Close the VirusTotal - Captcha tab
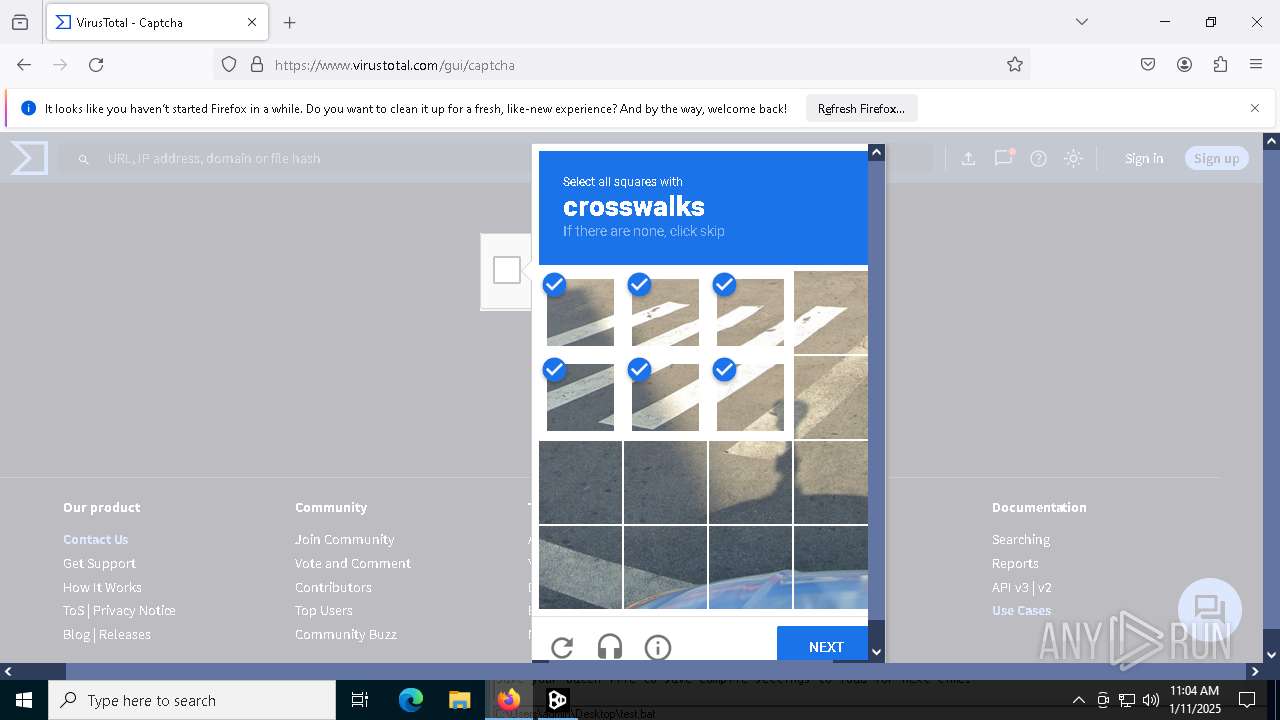Screen dimensions: 1280x720 (252, 22)
